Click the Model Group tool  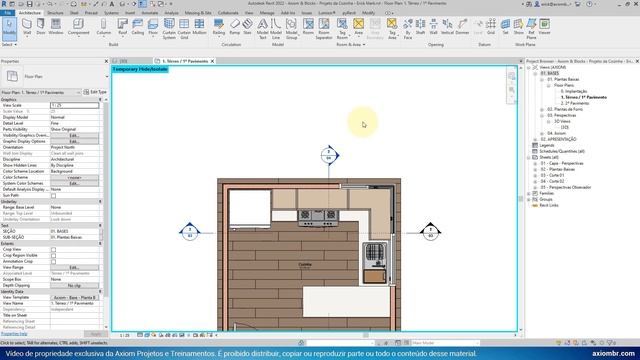click(291, 29)
